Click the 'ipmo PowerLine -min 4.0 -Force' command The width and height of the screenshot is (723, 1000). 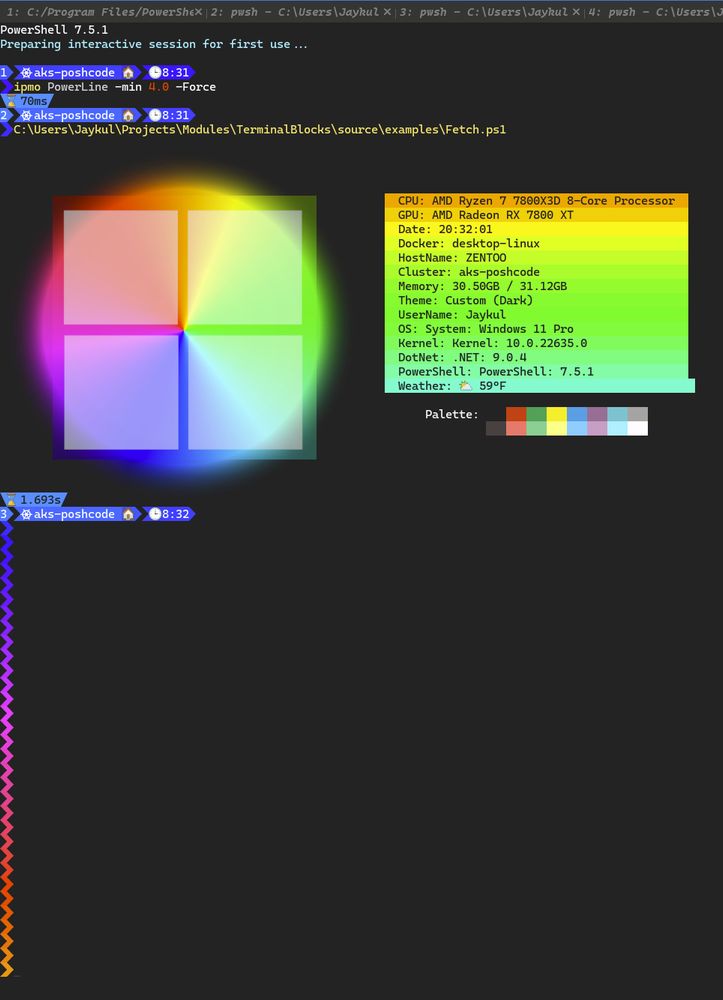pos(115,87)
